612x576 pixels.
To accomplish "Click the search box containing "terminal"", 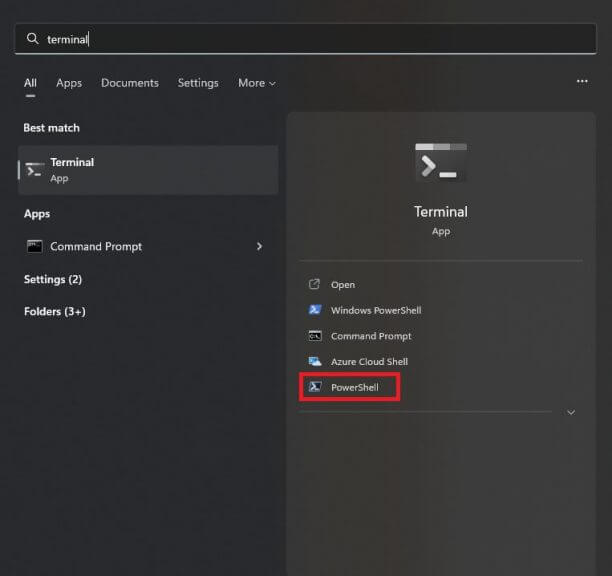I will (306, 39).
